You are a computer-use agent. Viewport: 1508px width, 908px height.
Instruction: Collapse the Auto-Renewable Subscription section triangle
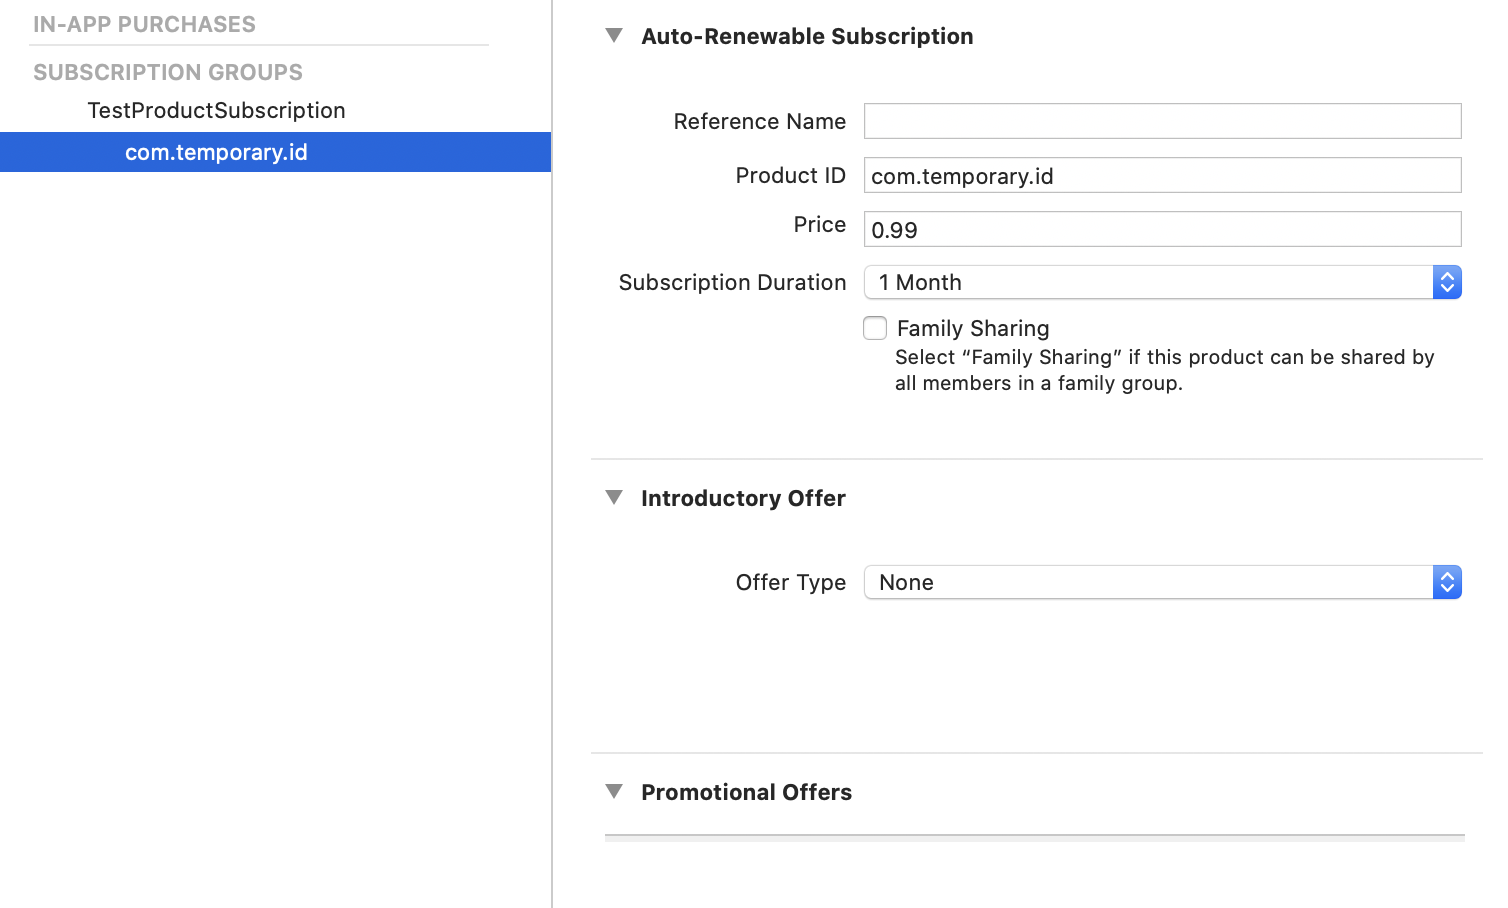tap(614, 36)
